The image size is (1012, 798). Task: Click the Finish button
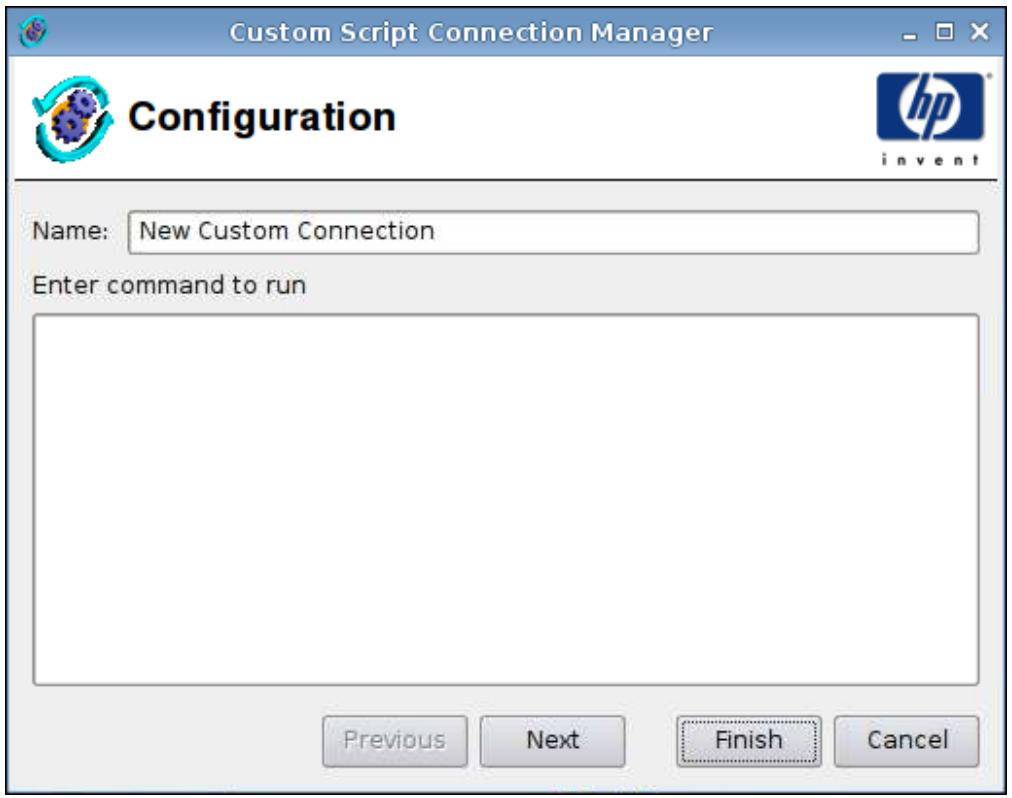pos(749,741)
